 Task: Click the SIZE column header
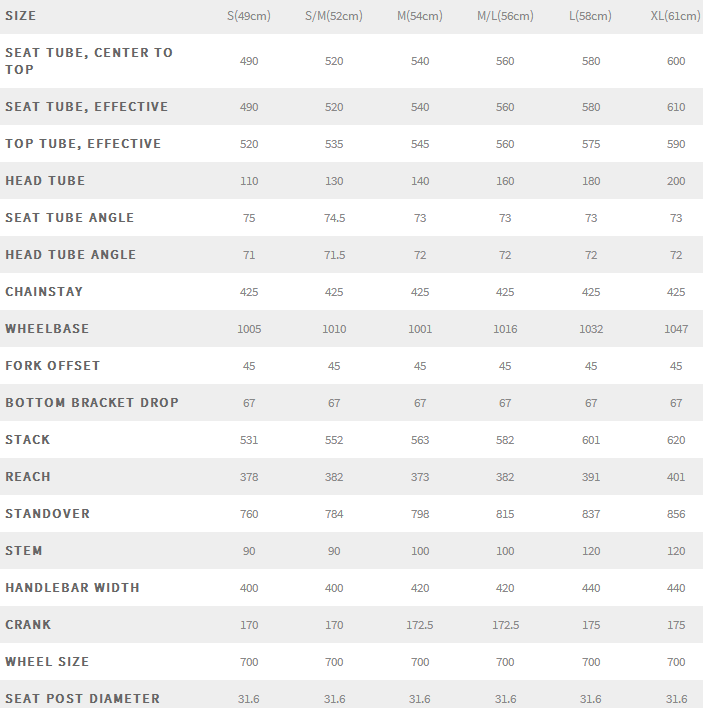tap(21, 16)
